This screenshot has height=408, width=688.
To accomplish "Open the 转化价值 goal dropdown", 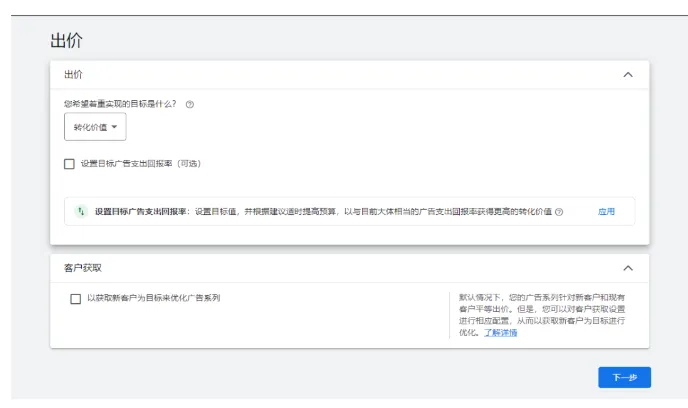I will (x=95, y=127).
